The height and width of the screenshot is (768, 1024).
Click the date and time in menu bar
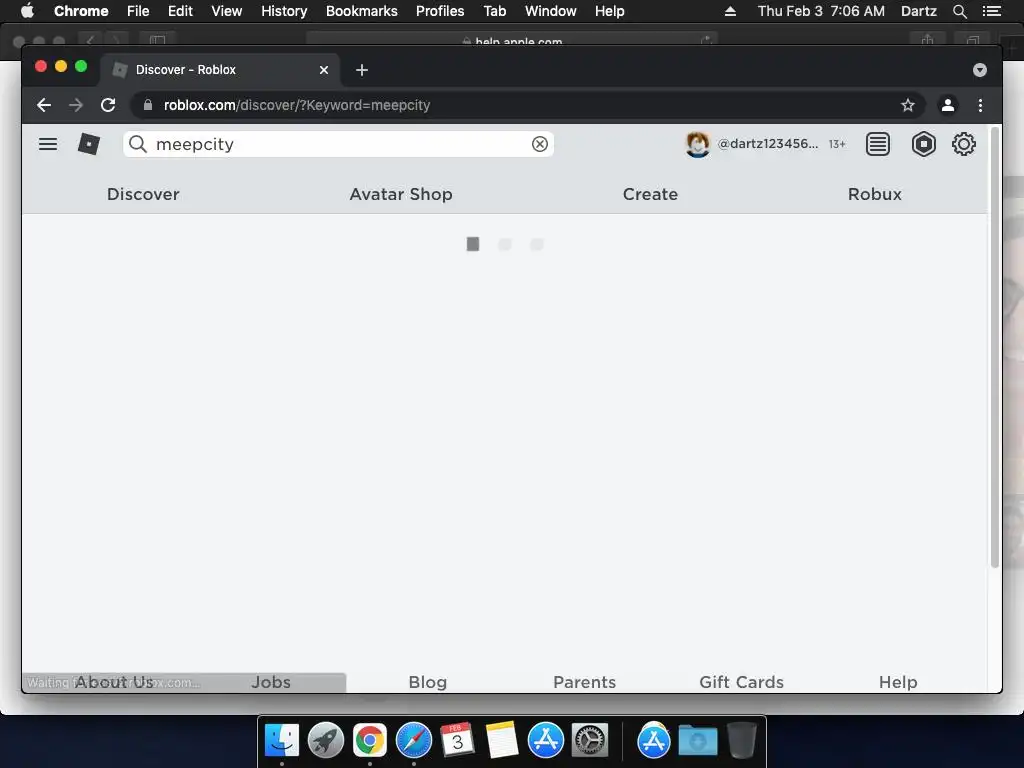[821, 11]
